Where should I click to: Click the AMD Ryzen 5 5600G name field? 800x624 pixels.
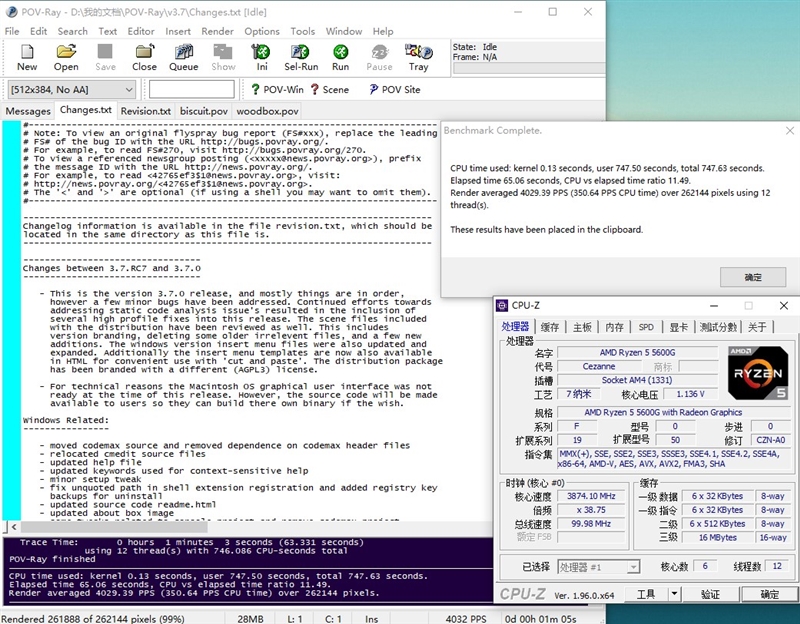point(637,353)
